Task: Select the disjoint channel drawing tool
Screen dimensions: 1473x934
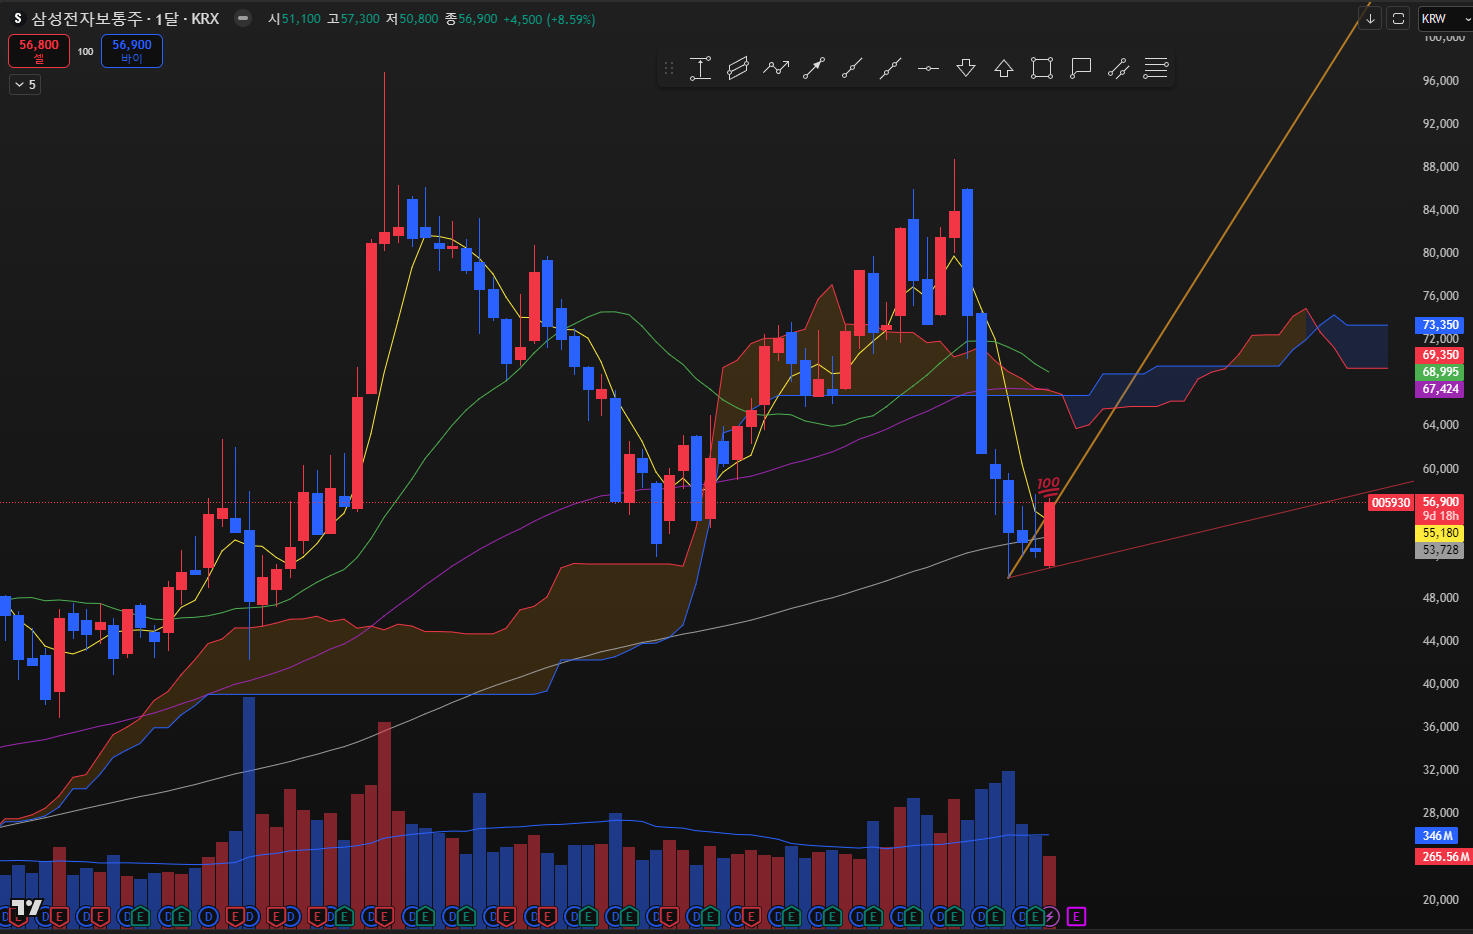Action: tap(1118, 68)
